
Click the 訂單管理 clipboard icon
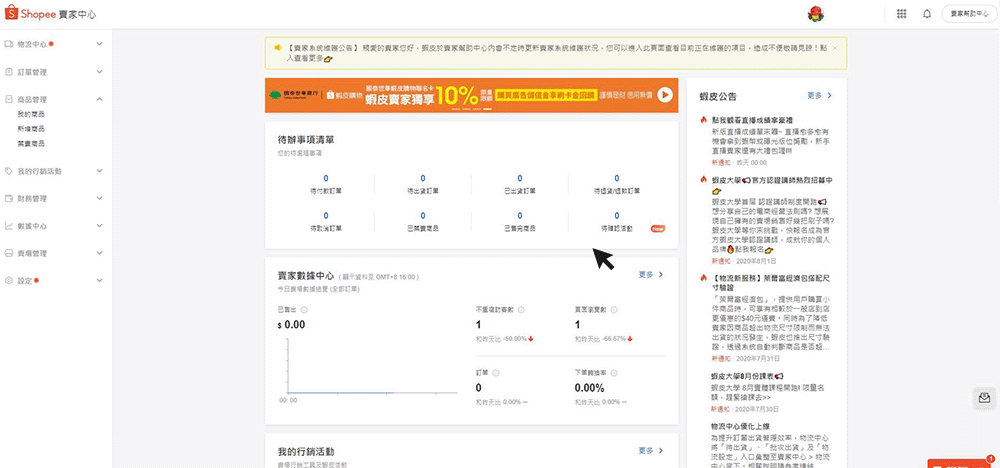pyautogui.click(x=9, y=72)
